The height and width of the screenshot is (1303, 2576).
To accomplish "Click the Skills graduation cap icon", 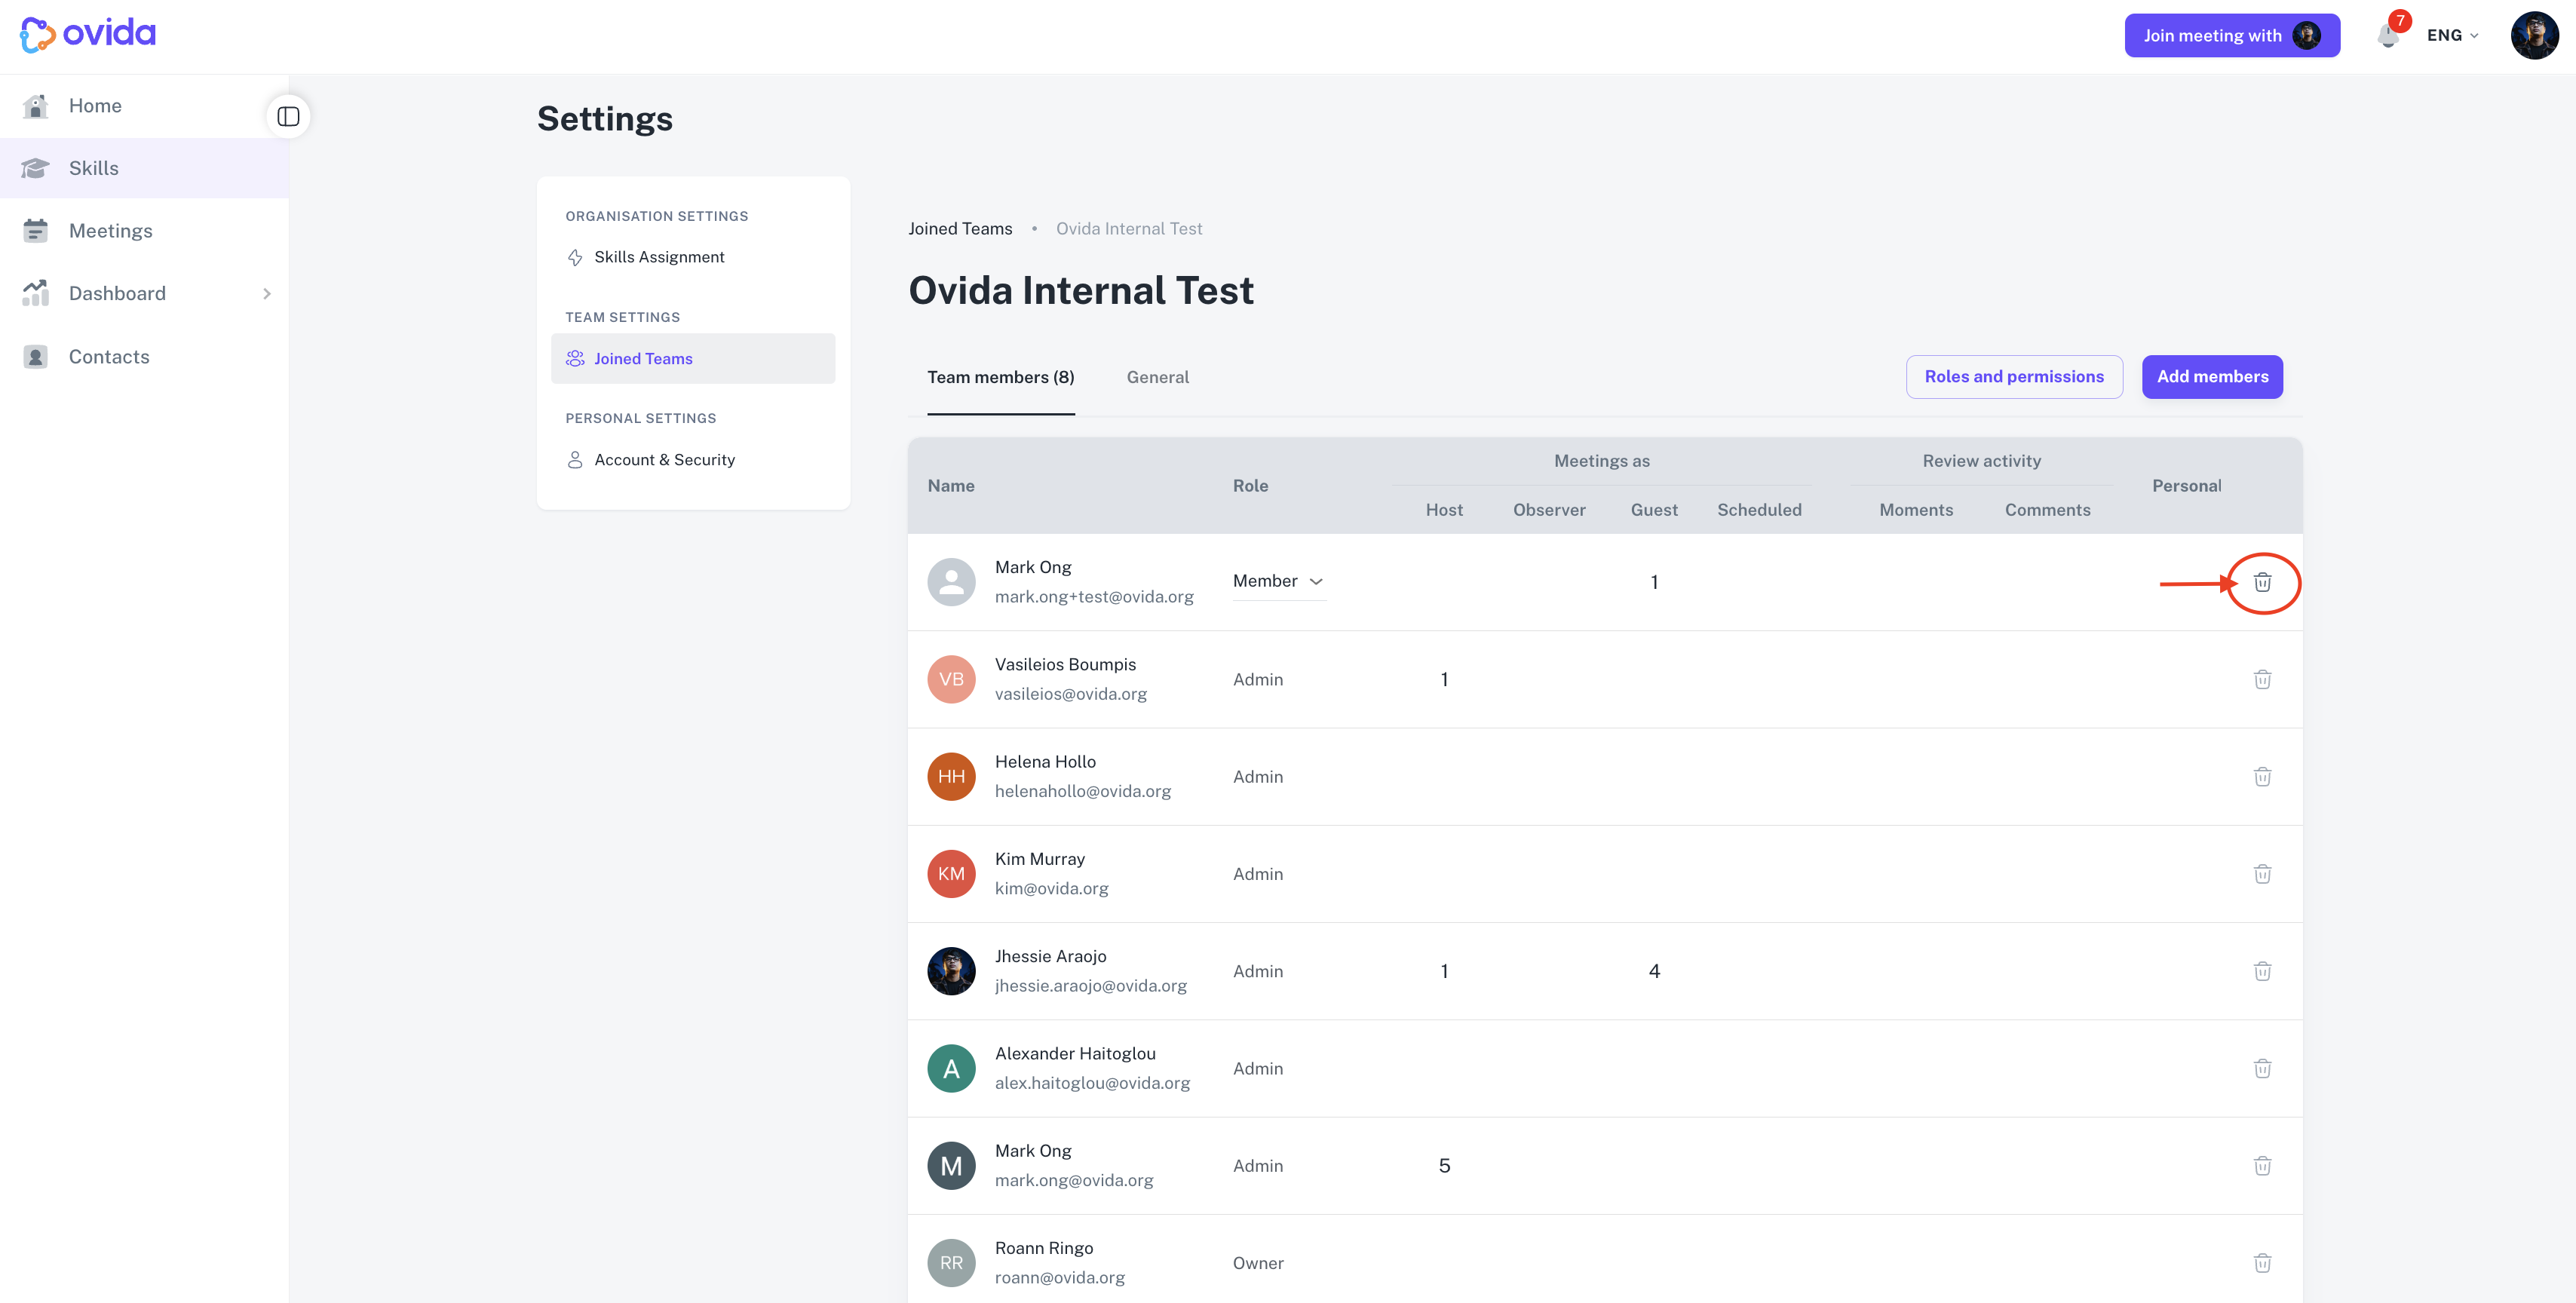I will 35,168.
